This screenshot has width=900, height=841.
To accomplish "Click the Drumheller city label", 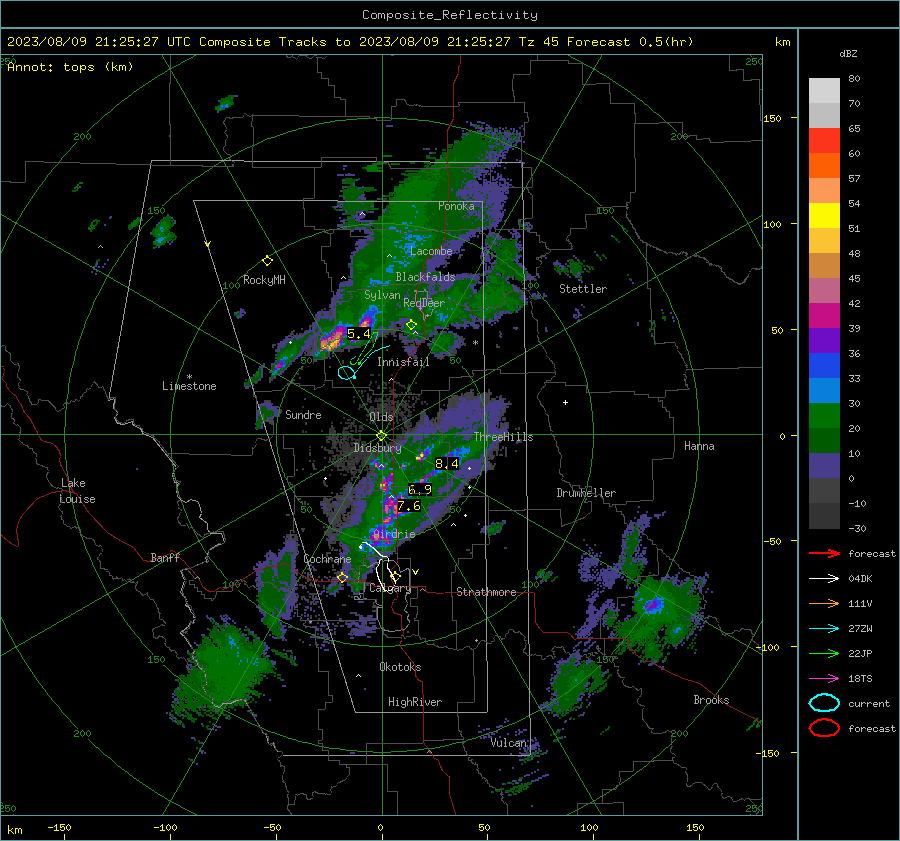I will (x=586, y=493).
